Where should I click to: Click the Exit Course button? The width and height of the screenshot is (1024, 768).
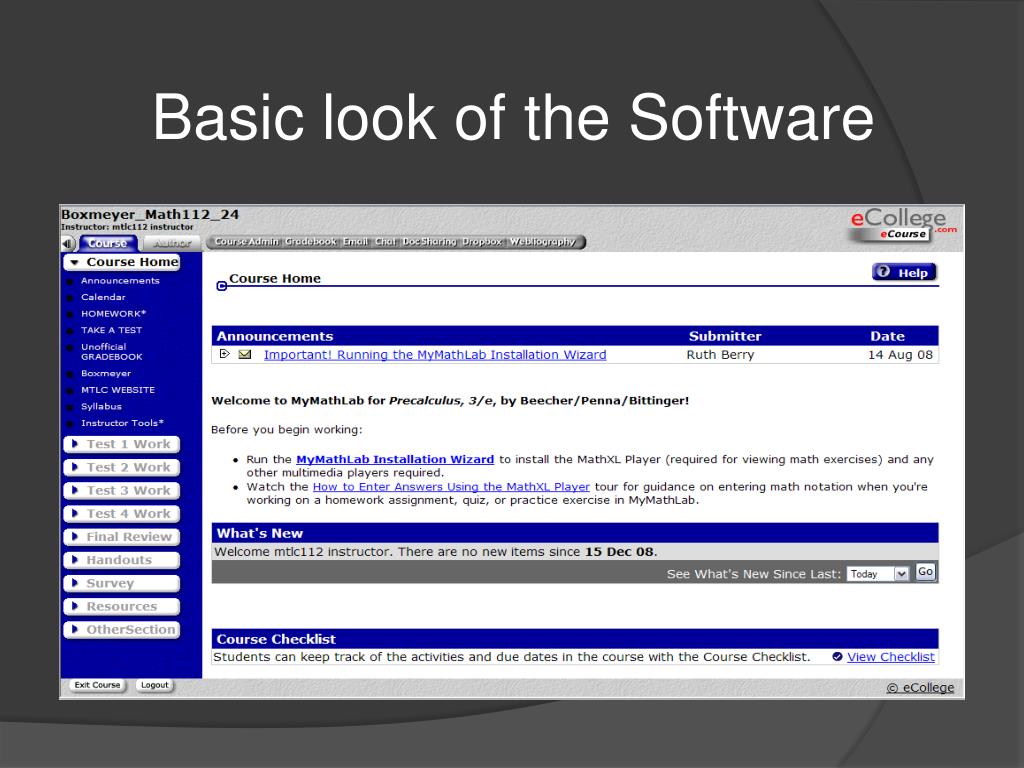coord(97,685)
